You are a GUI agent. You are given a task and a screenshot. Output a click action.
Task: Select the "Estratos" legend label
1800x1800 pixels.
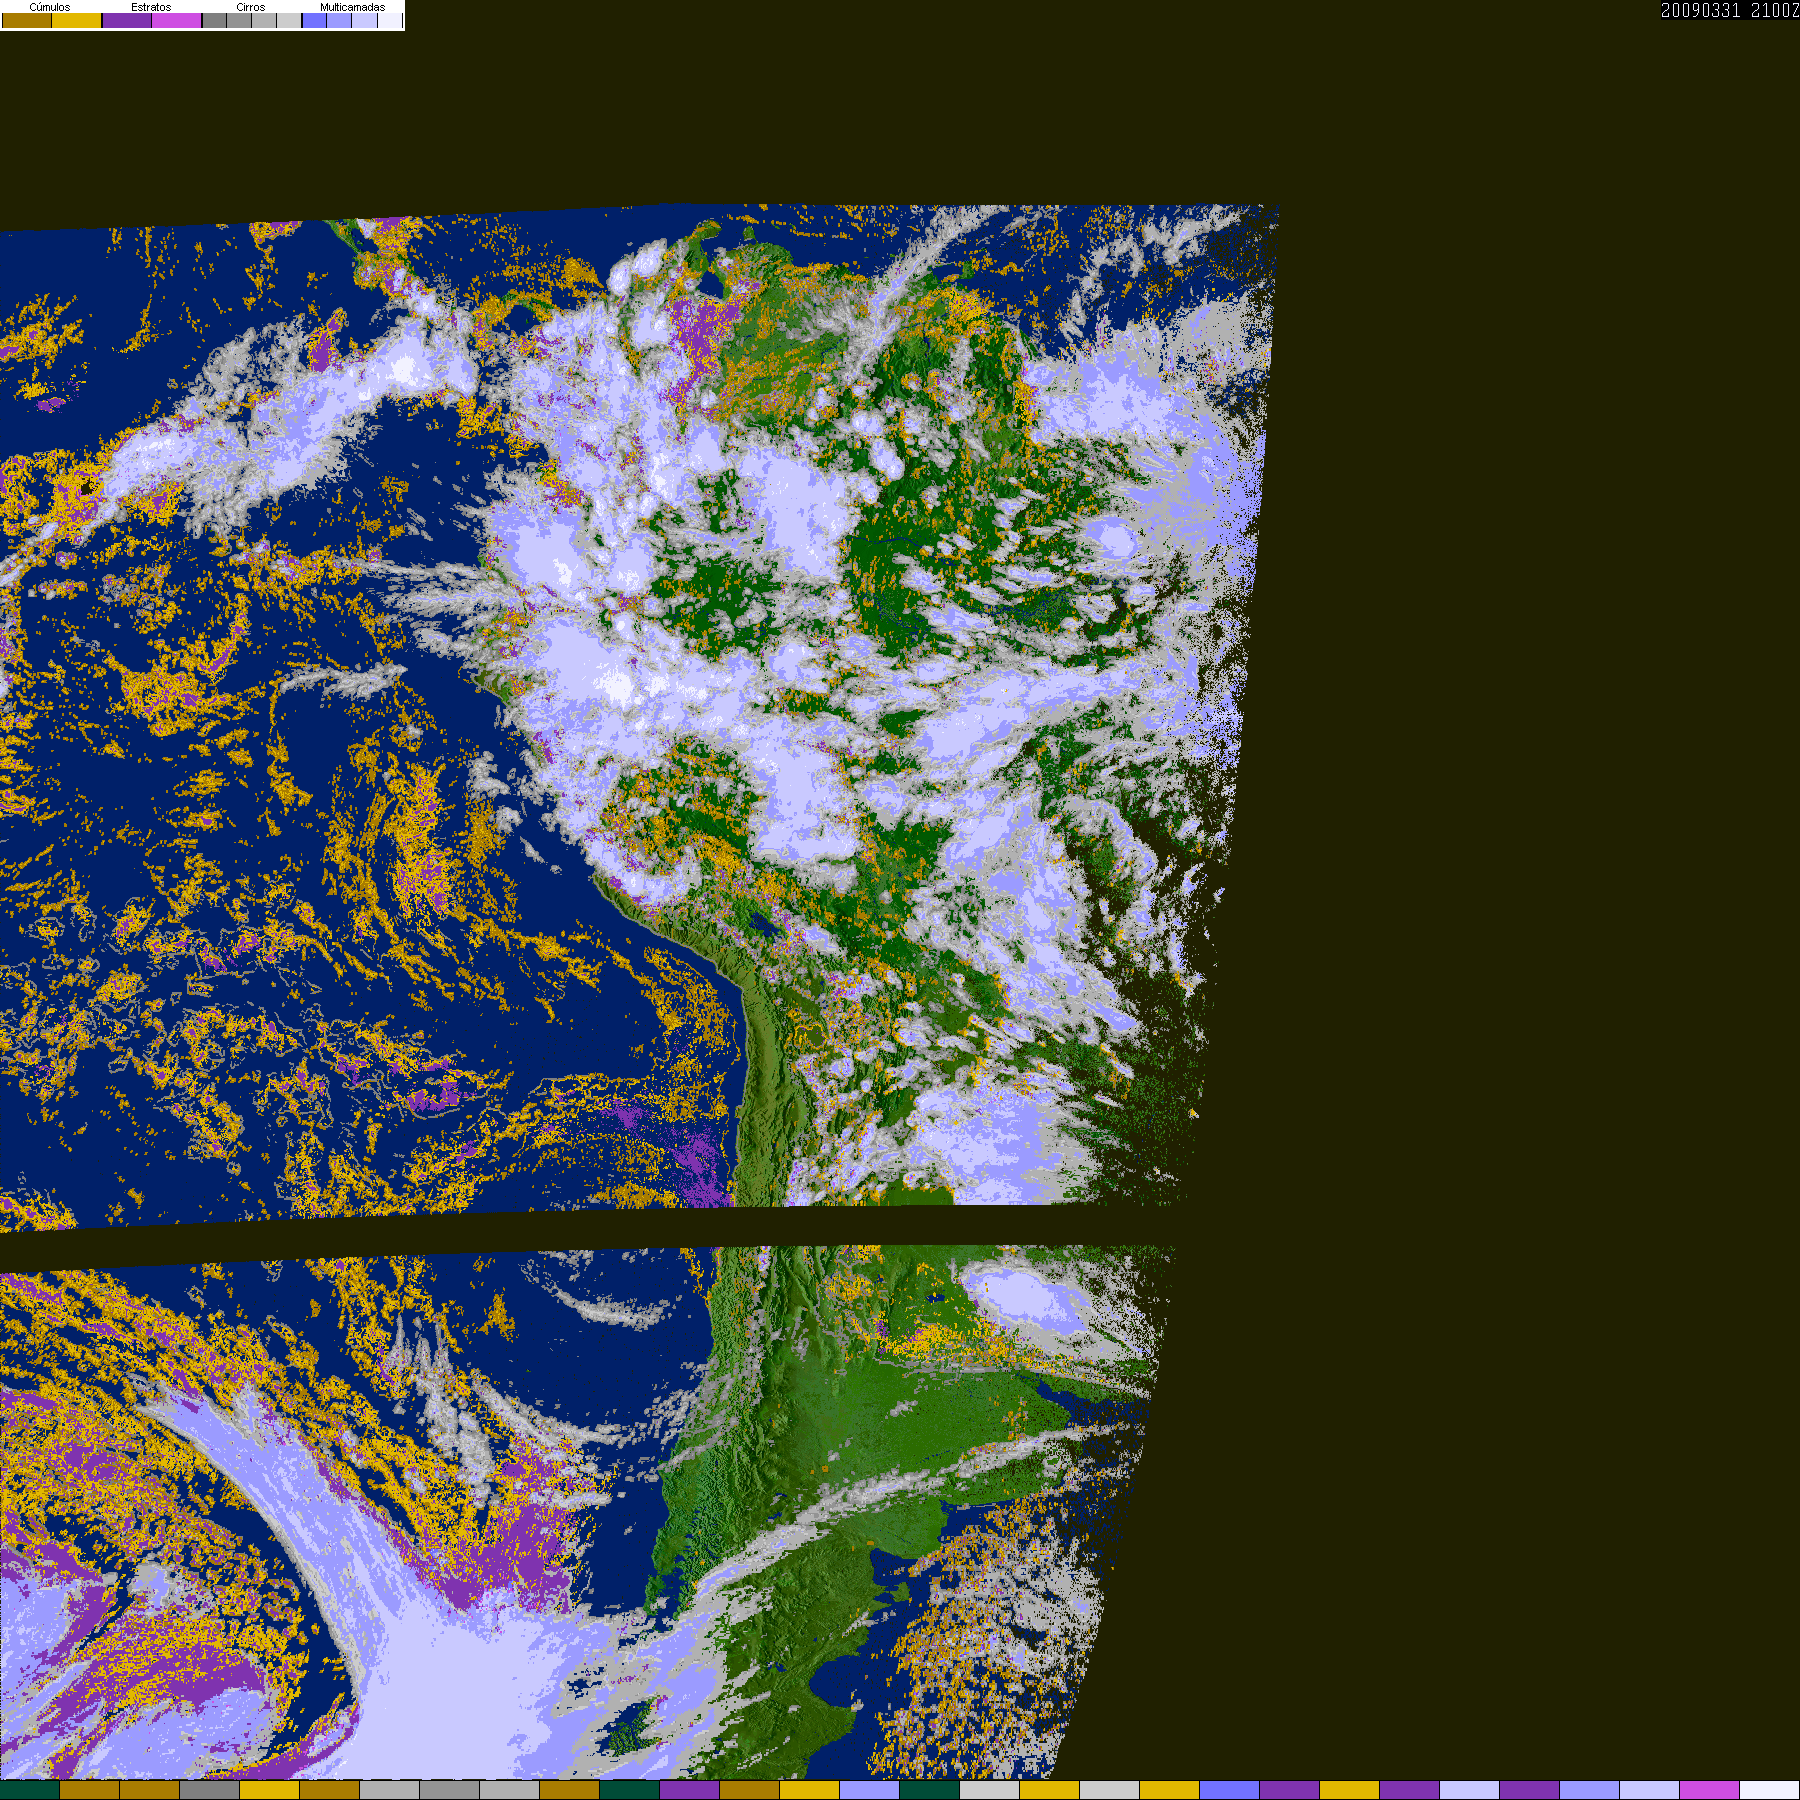[151, 7]
